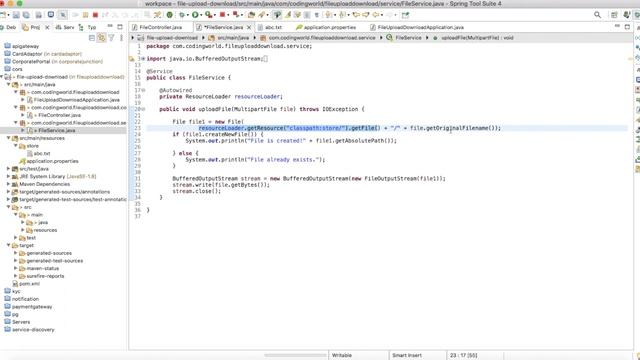The image size is (640, 360).
Task: Click the Back navigation arrow icon
Action: 376,15
